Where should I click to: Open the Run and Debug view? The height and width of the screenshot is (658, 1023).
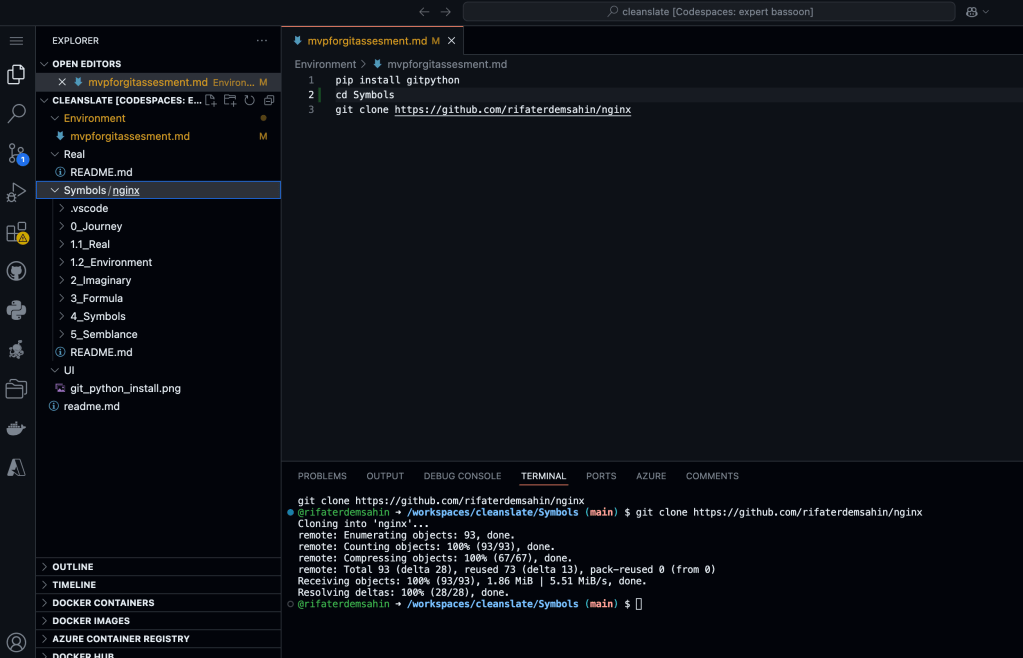coord(16,192)
